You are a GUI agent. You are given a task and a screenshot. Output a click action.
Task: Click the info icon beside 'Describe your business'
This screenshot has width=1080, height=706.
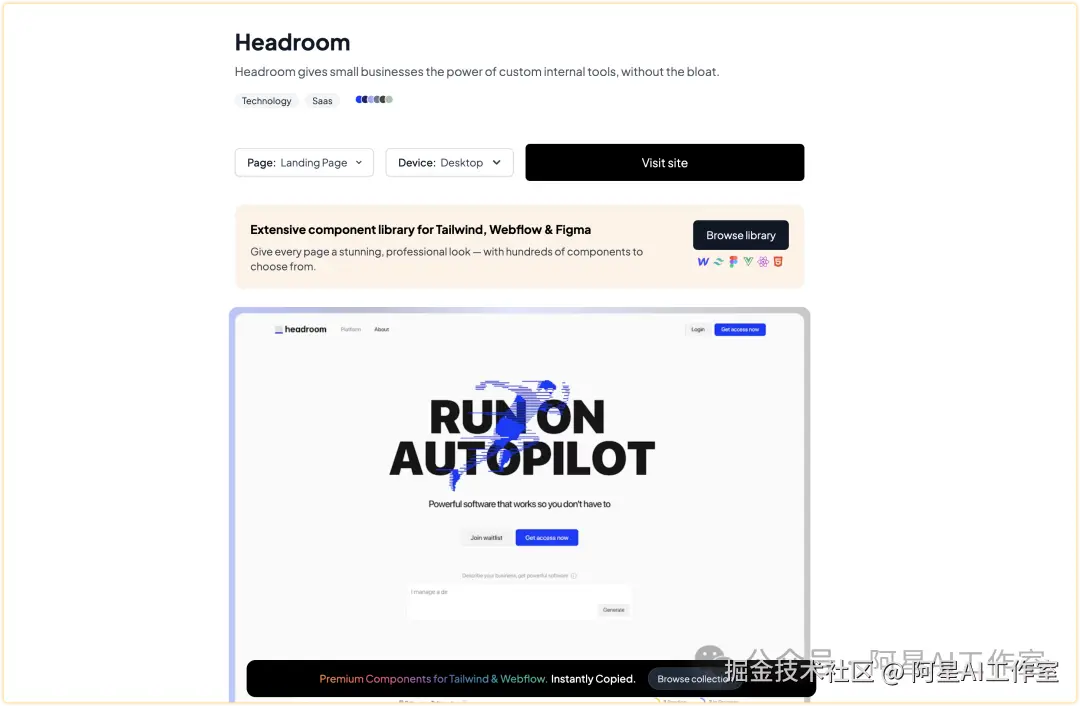coord(574,576)
